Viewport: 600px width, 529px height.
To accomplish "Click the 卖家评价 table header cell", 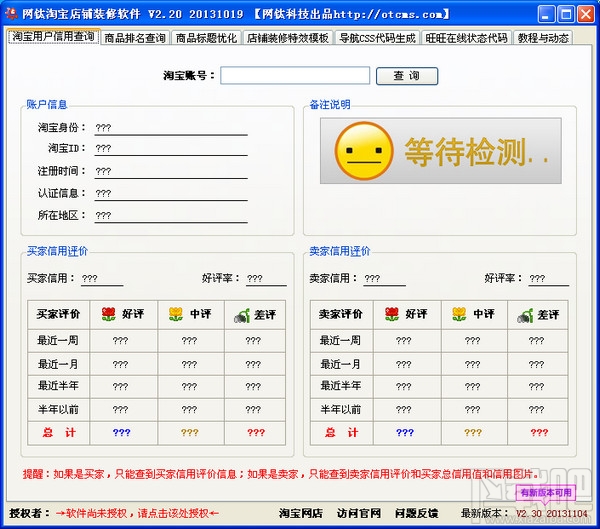I will click(341, 314).
